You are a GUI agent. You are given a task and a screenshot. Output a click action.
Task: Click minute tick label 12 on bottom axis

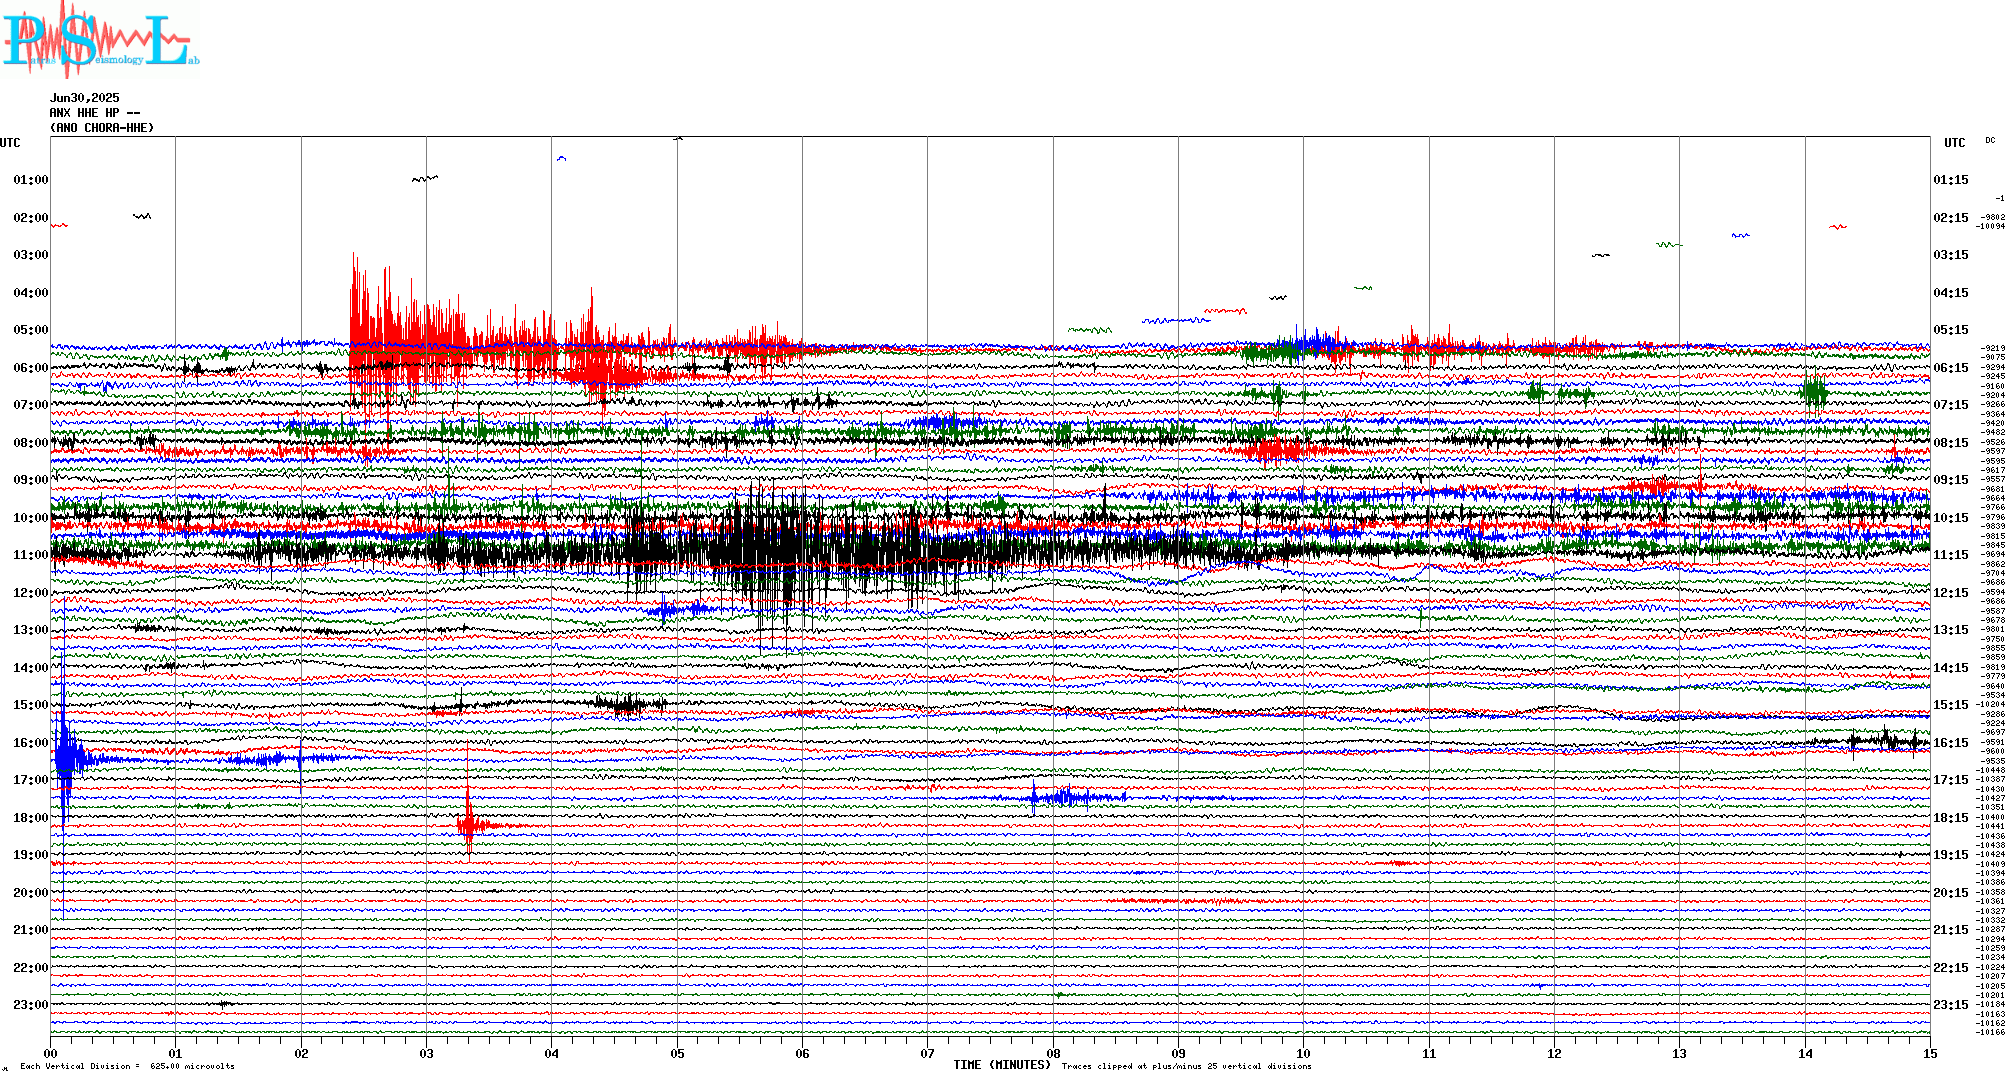(1554, 1054)
